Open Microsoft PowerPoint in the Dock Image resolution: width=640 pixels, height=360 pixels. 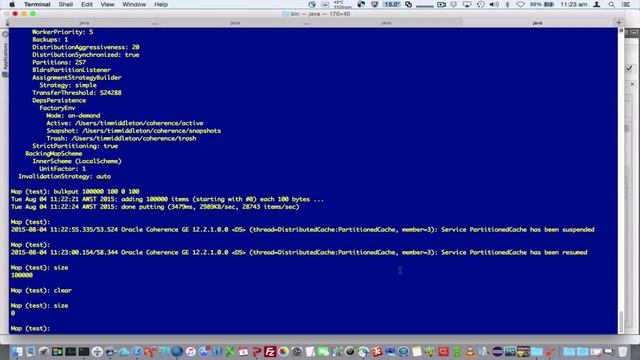tap(256, 351)
